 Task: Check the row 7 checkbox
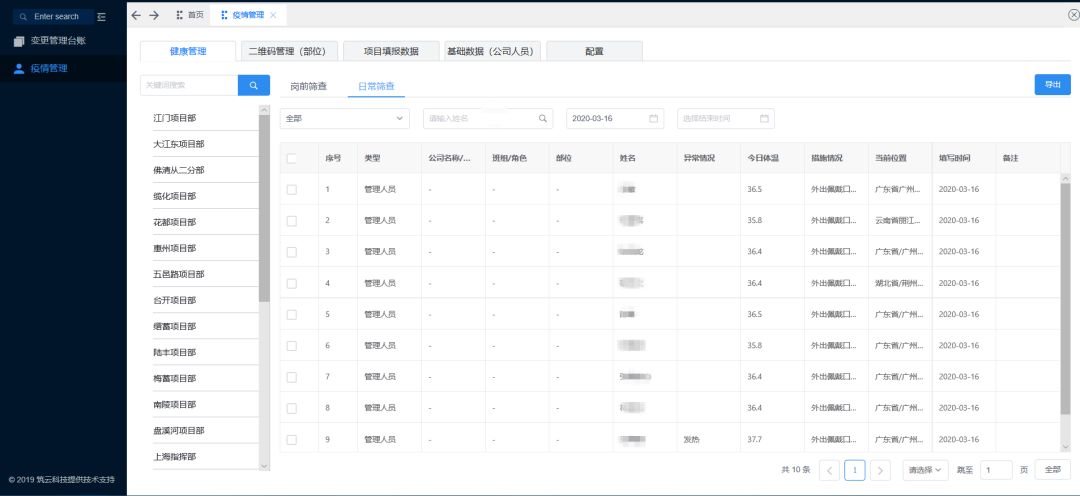[291, 377]
